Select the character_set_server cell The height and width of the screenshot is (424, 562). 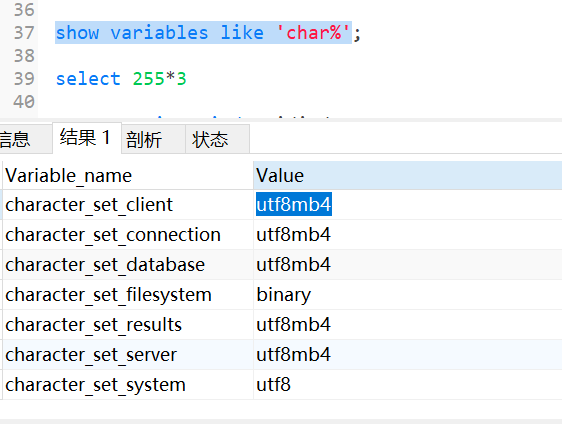click(x=128, y=355)
